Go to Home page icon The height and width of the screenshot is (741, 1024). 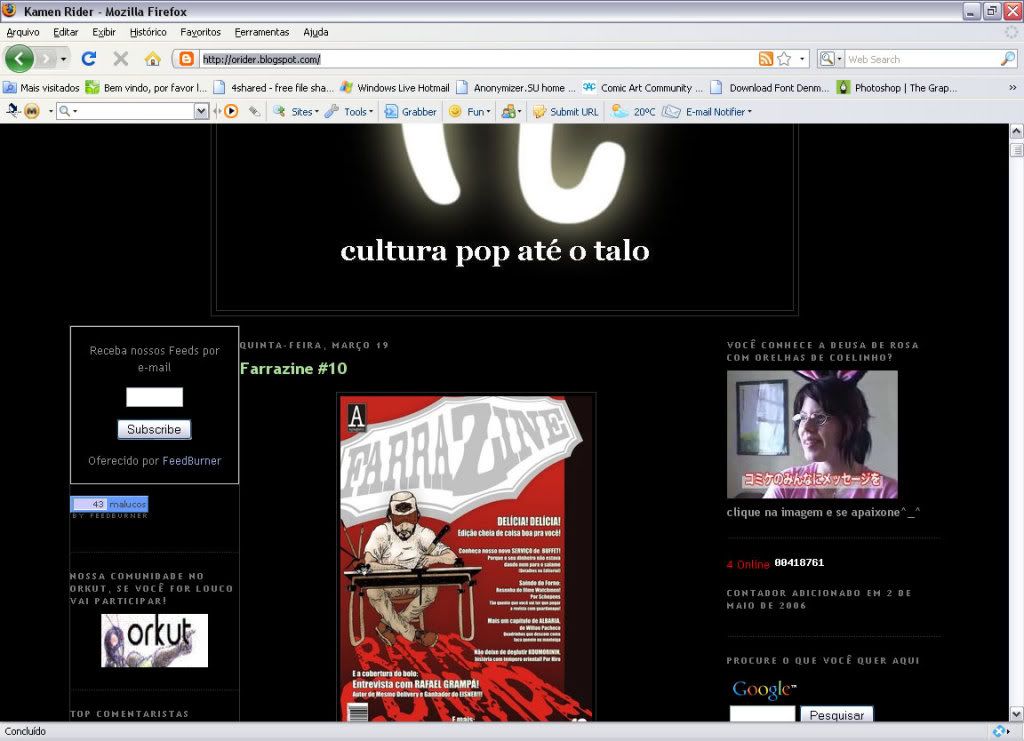(152, 59)
